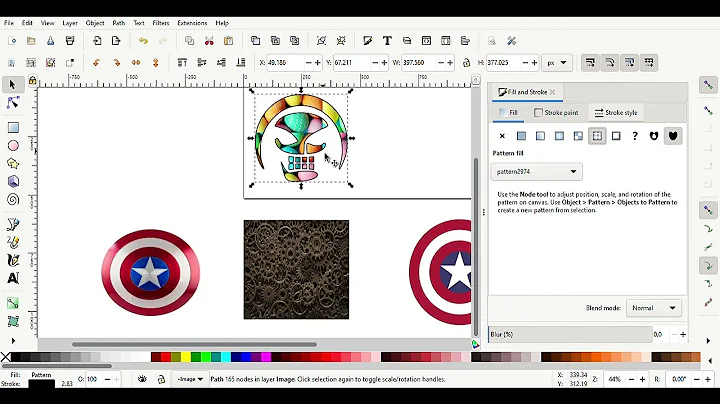Set fill to Flat color

click(521, 136)
